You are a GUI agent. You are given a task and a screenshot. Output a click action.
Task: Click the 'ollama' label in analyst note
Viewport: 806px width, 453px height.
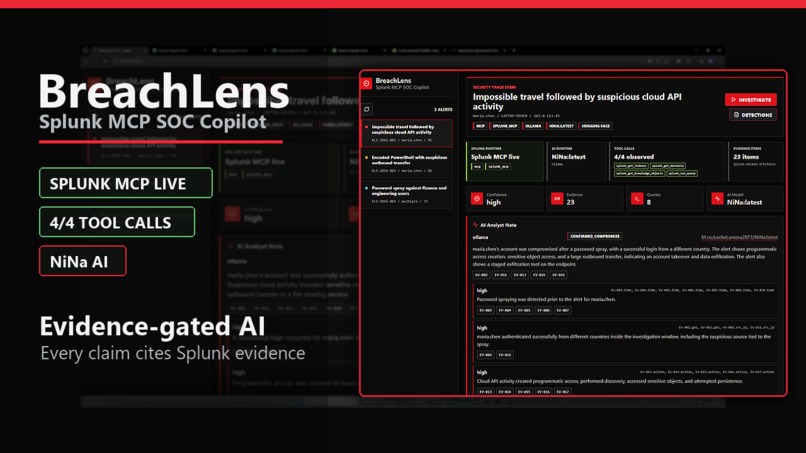pyautogui.click(x=480, y=237)
